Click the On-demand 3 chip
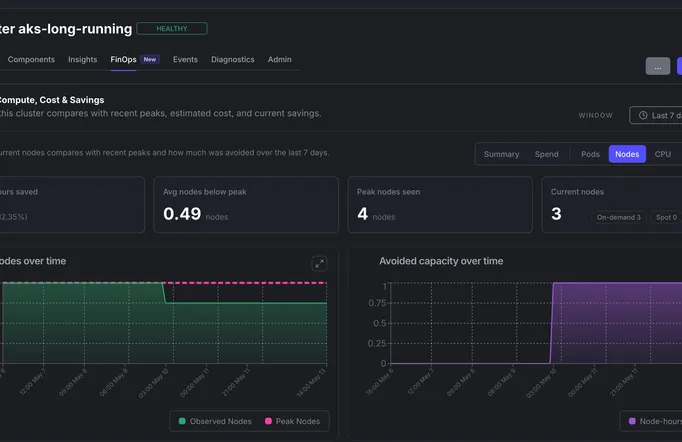 (618, 217)
